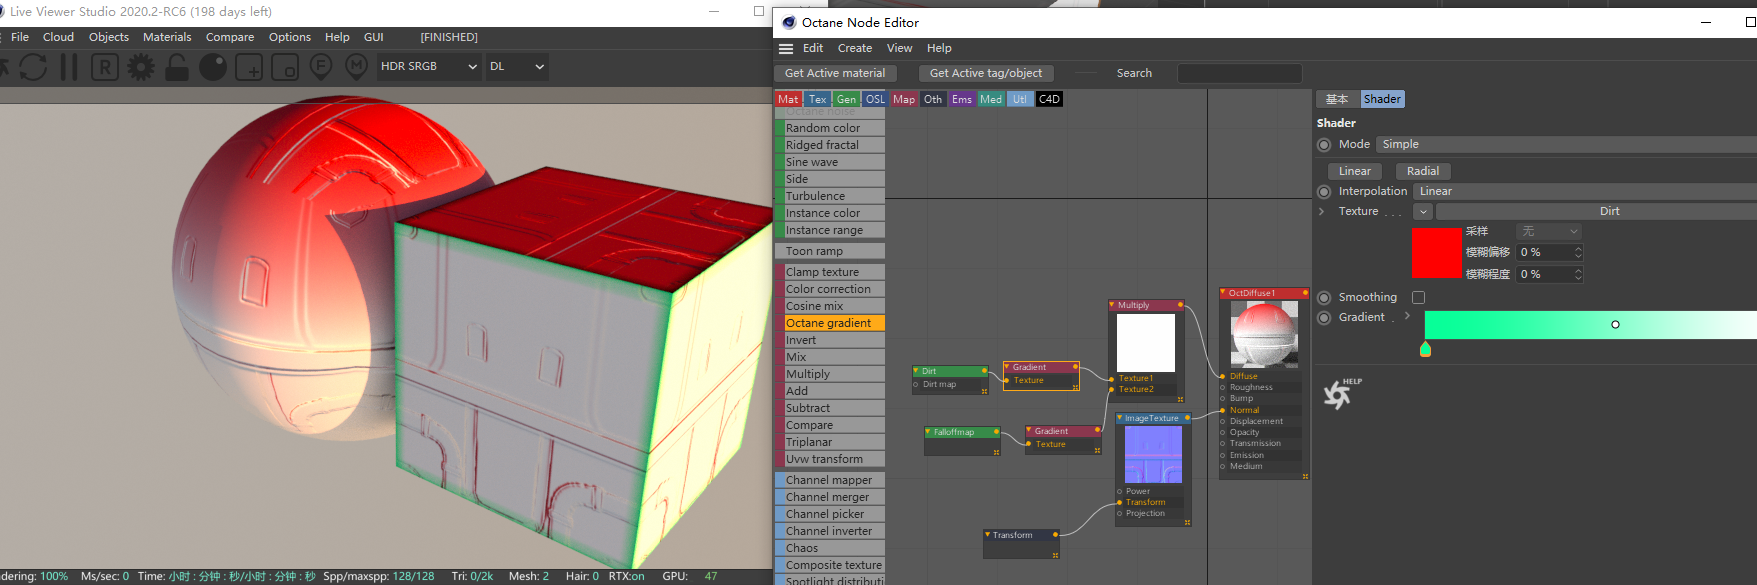This screenshot has width=1757, height=585.
Task: Add an Octane gradient node from list
Action: coord(829,323)
